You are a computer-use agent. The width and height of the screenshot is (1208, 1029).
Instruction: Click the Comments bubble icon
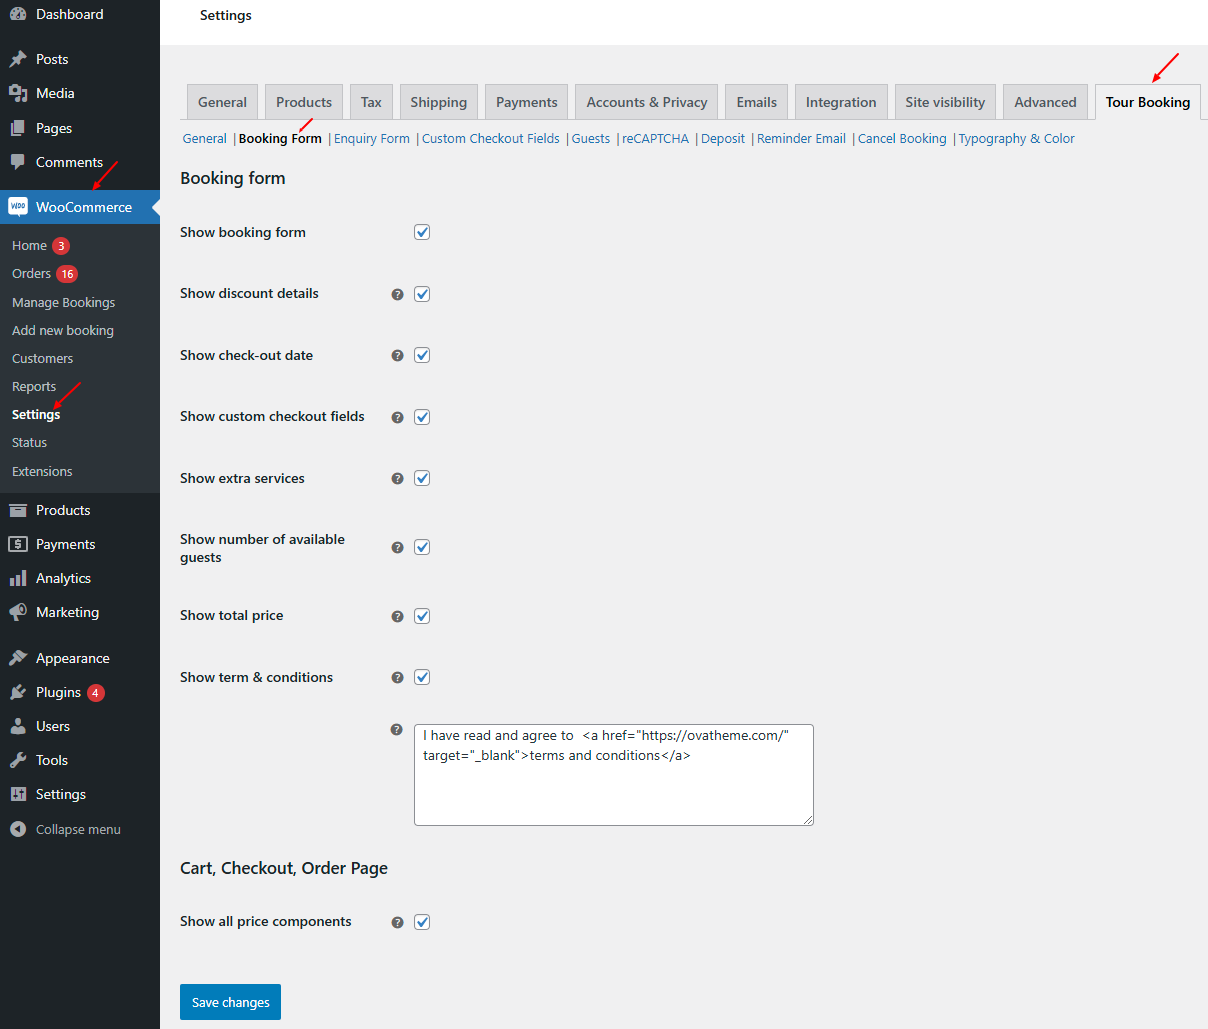pos(18,162)
